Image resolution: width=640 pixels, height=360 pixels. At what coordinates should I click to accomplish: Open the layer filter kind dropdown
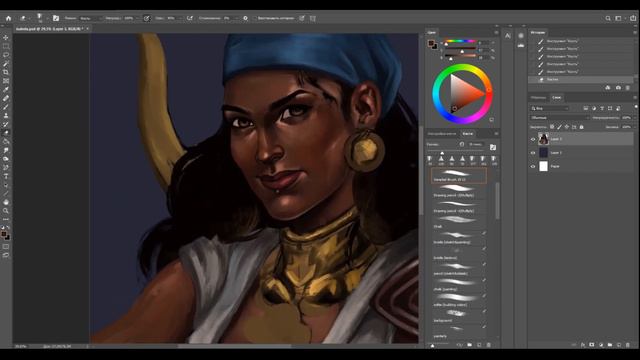click(550, 108)
